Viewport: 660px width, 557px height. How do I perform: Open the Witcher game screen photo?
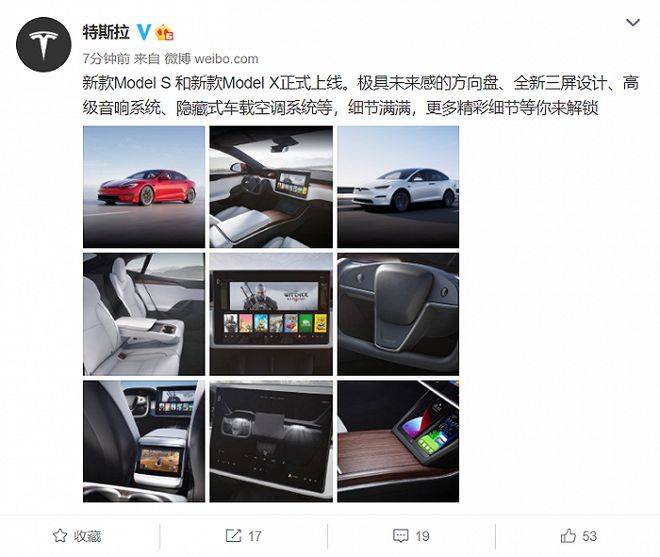271,314
